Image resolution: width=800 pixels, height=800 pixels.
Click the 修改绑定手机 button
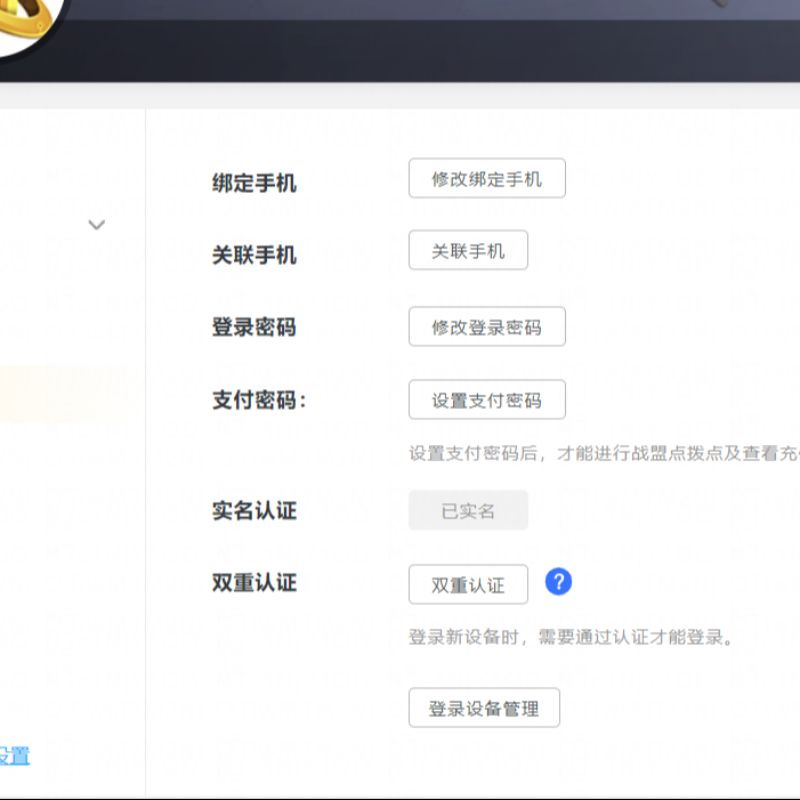[x=487, y=179]
